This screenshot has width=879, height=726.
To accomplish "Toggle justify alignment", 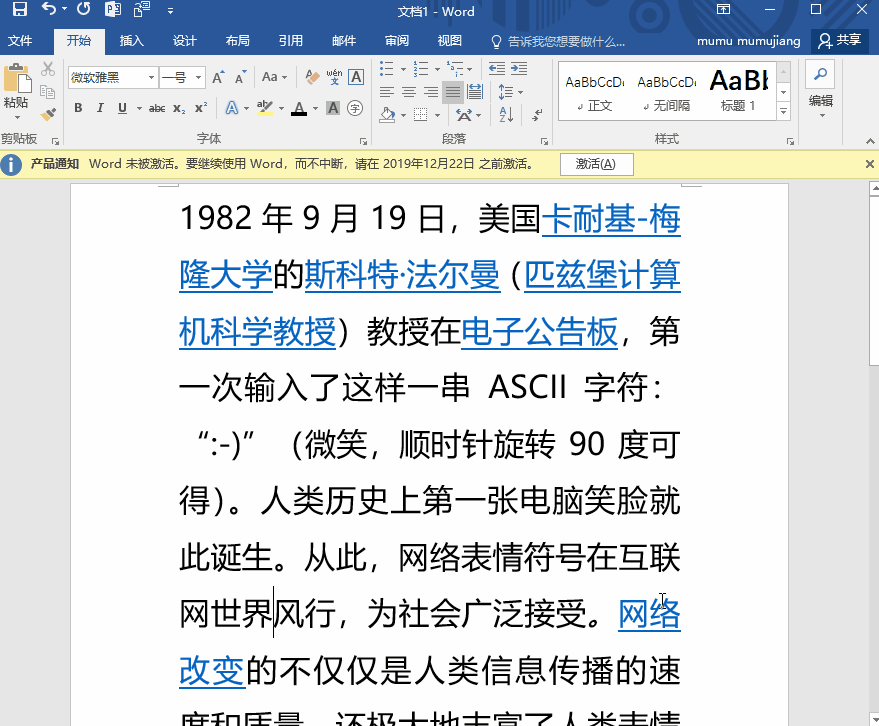I will tap(453, 92).
